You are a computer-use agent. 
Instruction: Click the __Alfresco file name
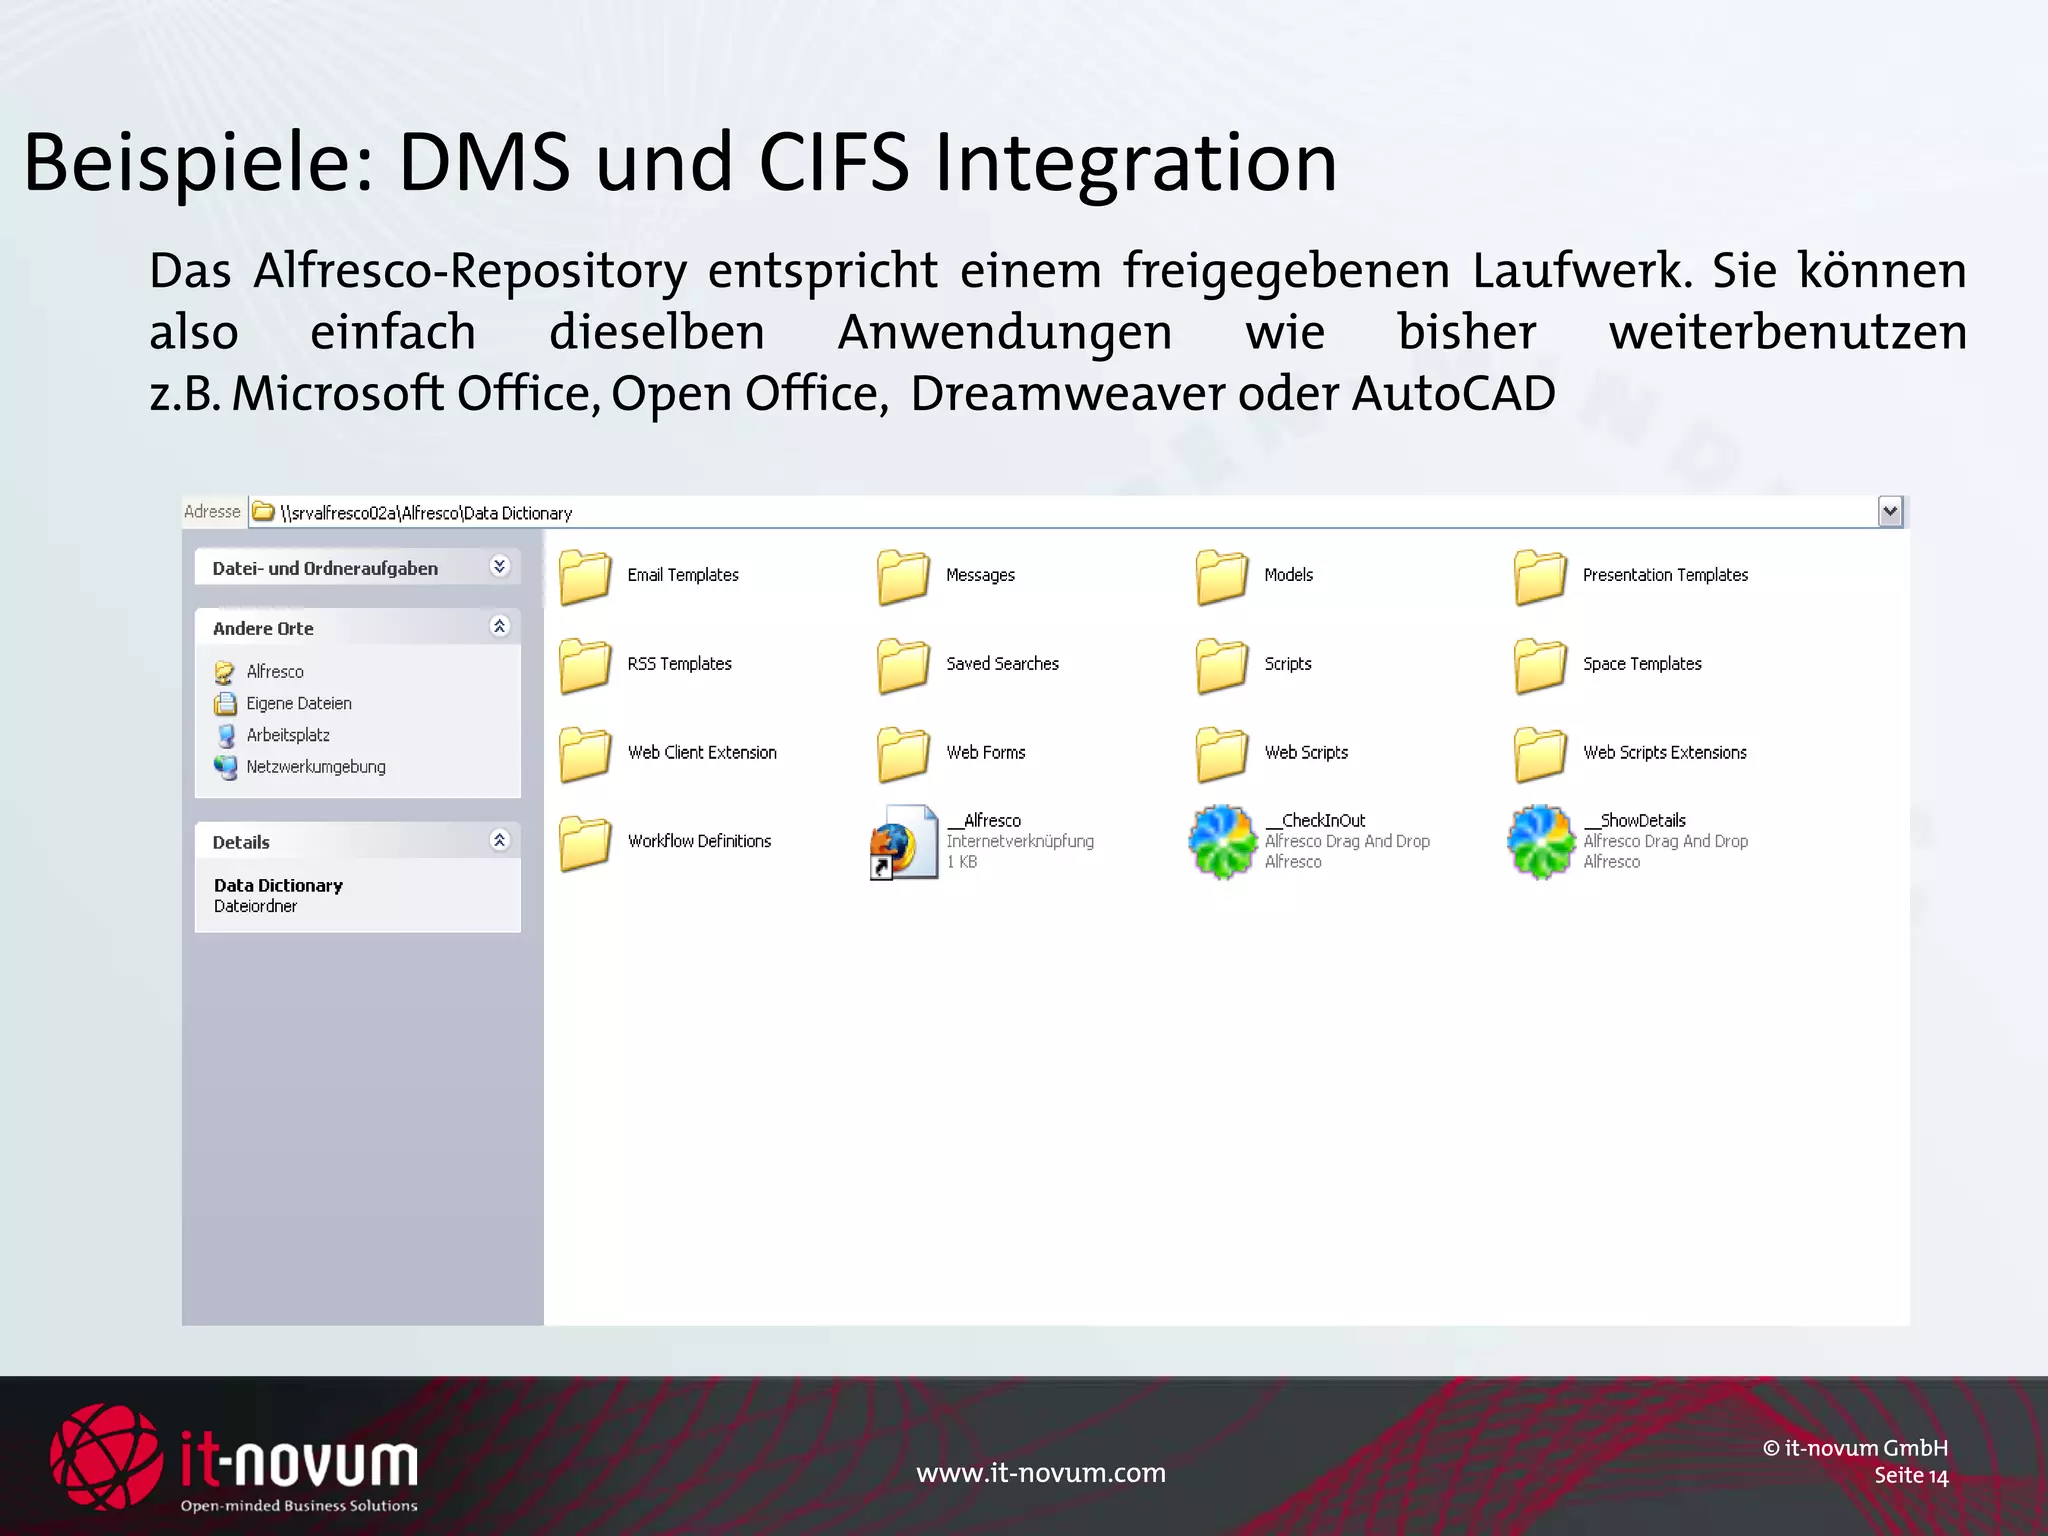click(x=984, y=821)
